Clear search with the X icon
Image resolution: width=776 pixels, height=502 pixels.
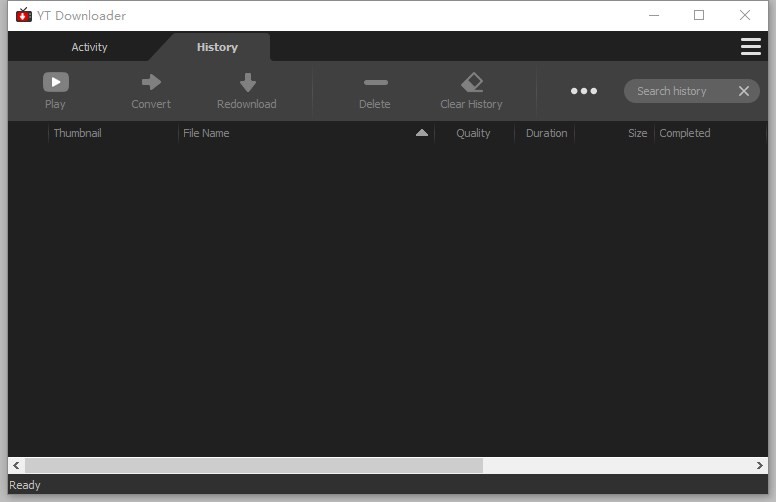tap(743, 91)
